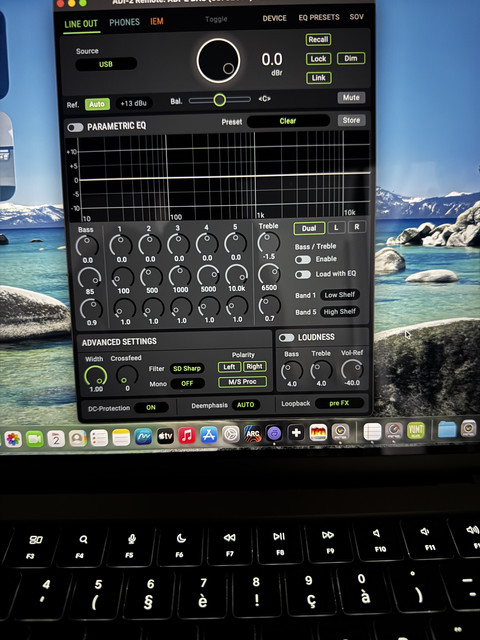
Task: Click the balance slider handle
Action: point(220,100)
